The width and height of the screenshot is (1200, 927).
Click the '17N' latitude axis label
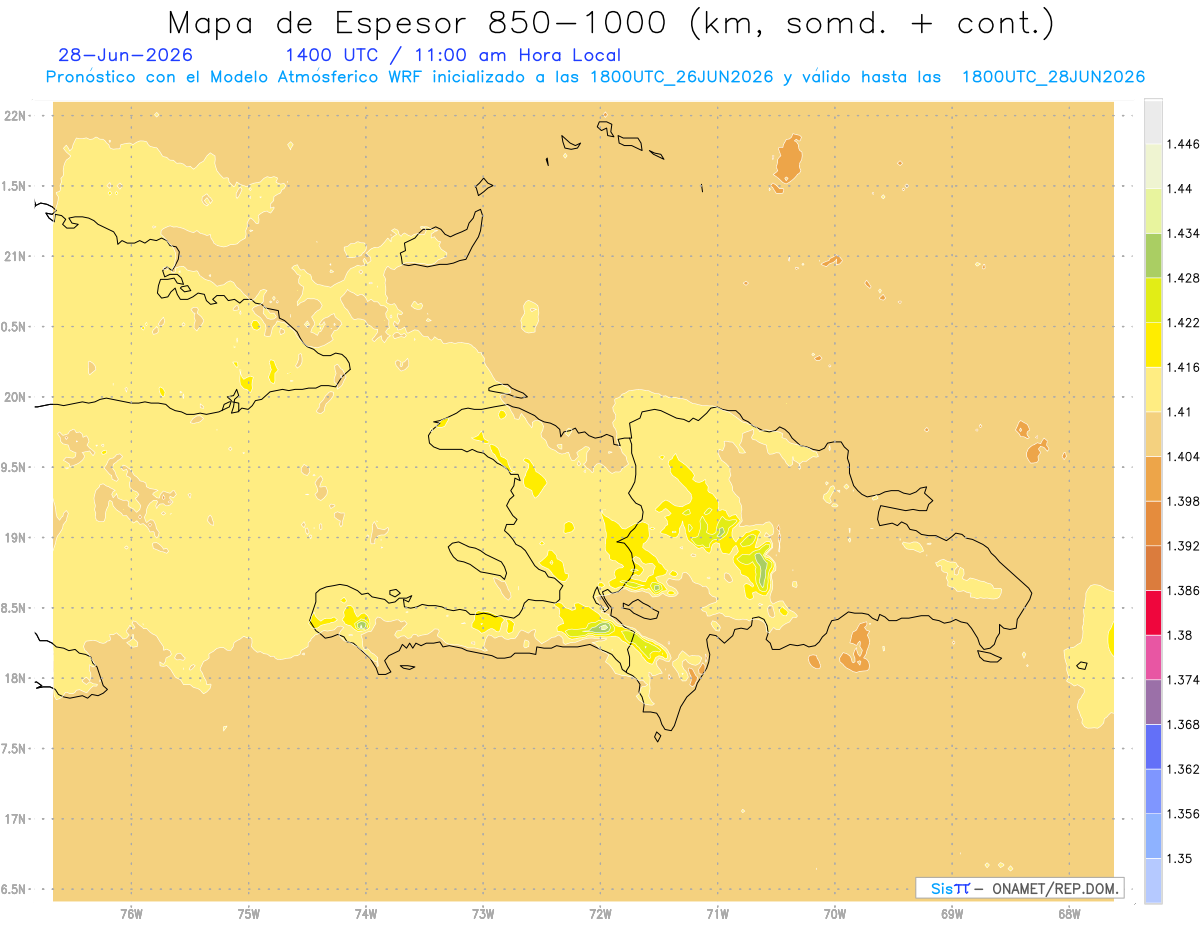[16, 819]
